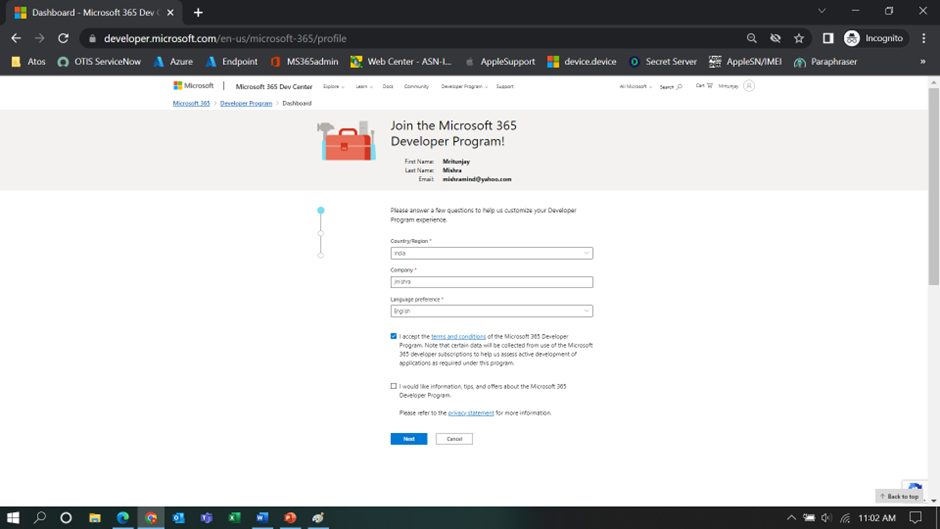
Task: Open the tab search chevron in title bar
Action: (x=822, y=11)
